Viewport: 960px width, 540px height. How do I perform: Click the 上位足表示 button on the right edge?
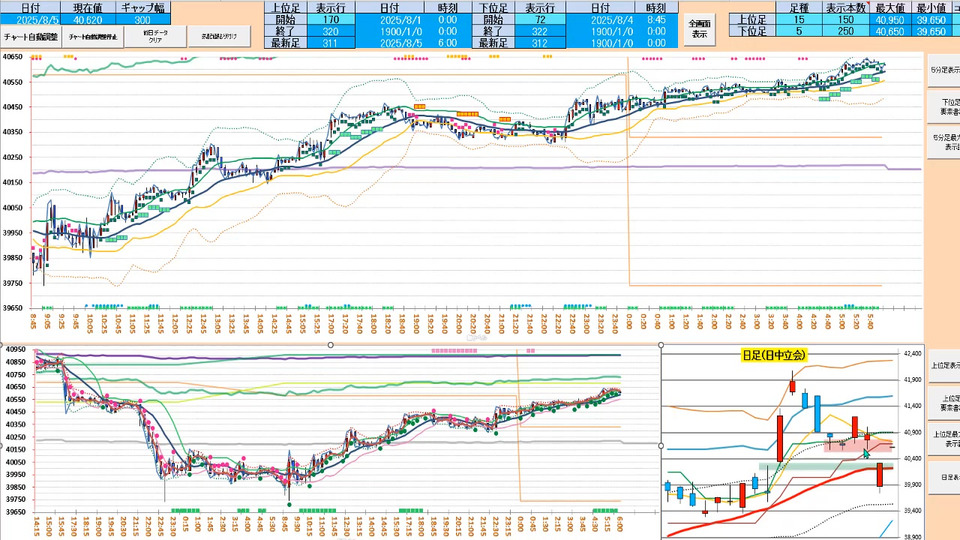[x=943, y=366]
